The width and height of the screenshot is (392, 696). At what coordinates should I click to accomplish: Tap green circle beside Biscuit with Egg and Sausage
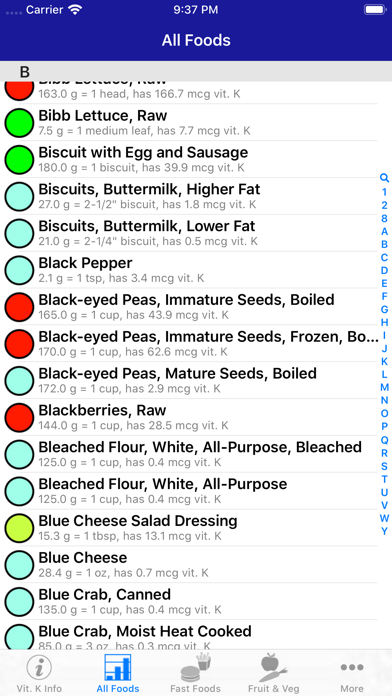coord(20,159)
